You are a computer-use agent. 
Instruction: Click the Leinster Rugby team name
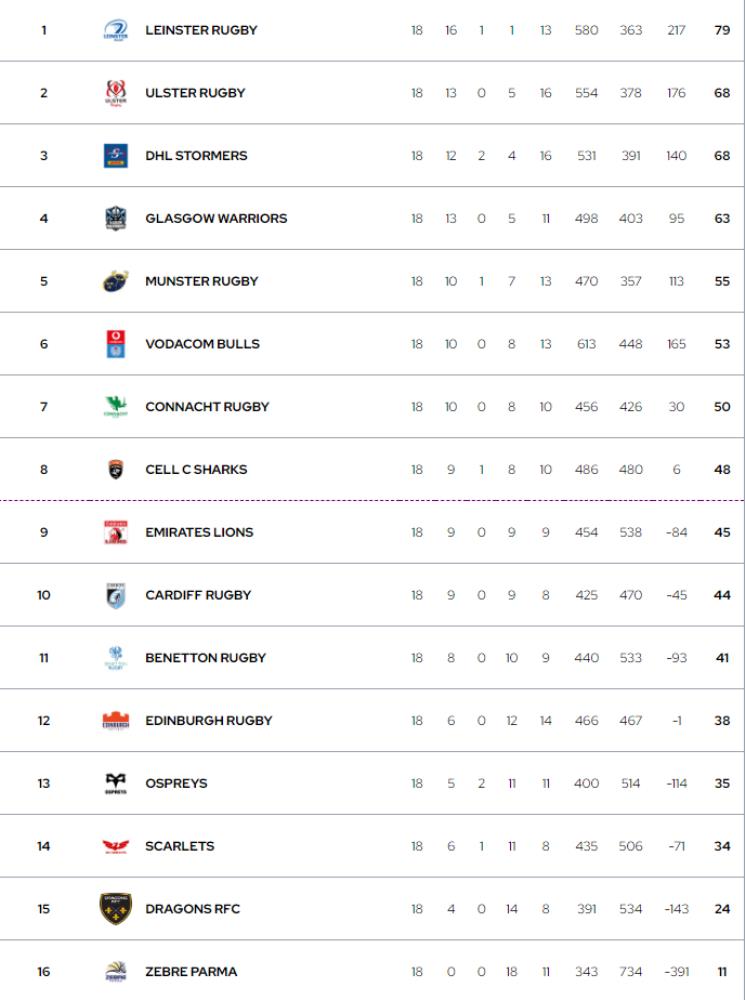pyautogui.click(x=201, y=30)
